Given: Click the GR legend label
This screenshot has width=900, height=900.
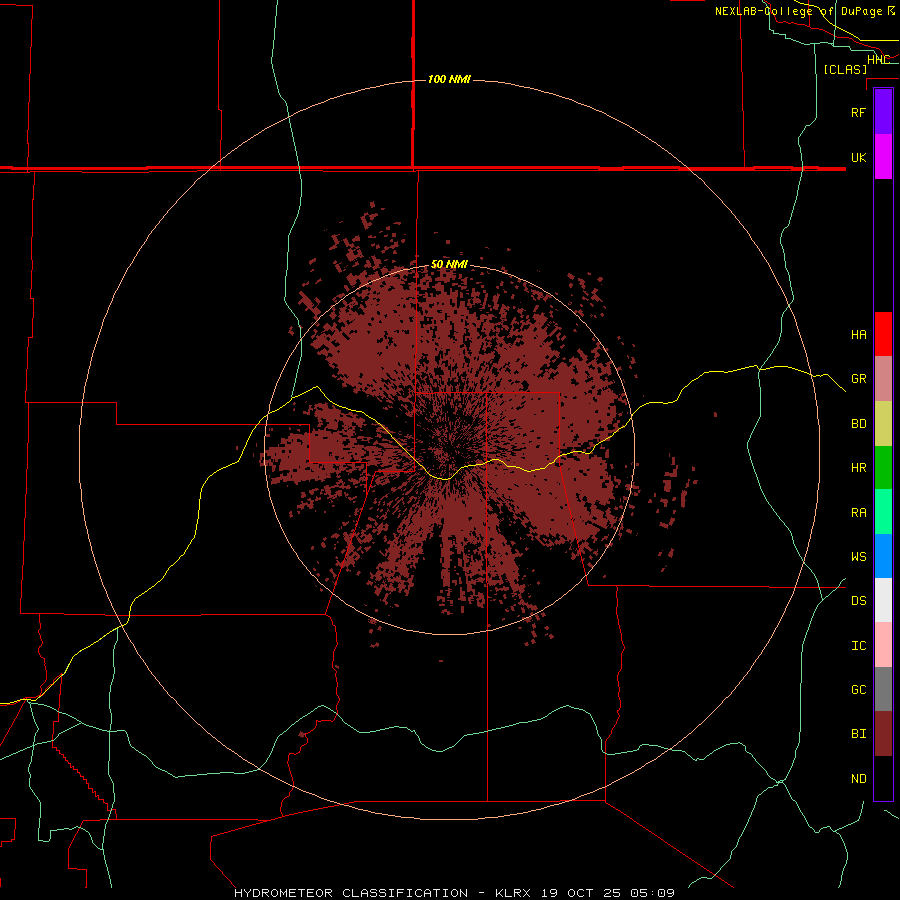Looking at the screenshot, I should 858,379.
